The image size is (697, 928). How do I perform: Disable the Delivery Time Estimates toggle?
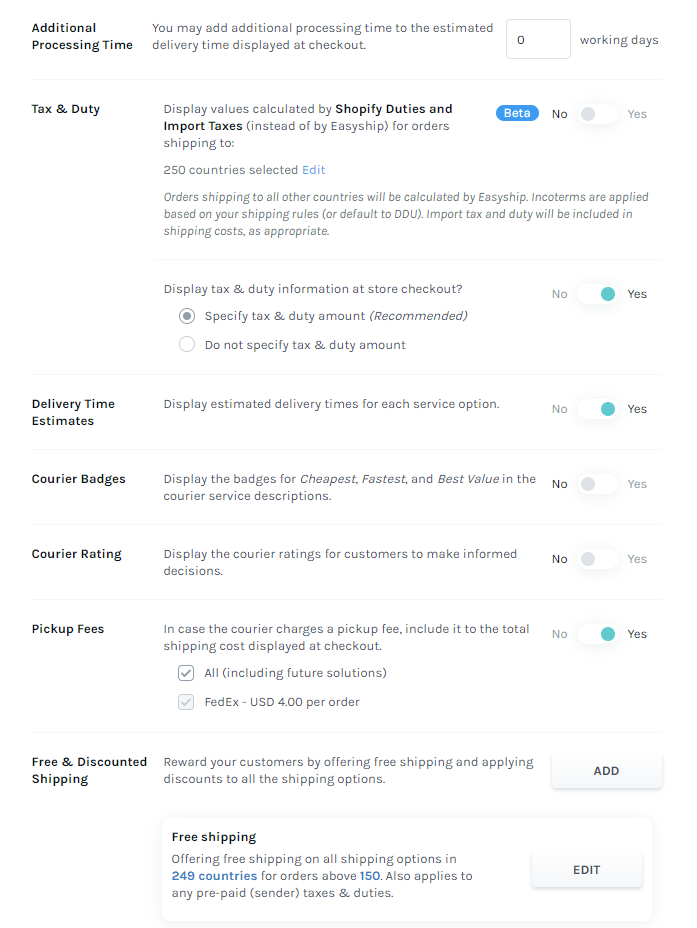pos(597,409)
